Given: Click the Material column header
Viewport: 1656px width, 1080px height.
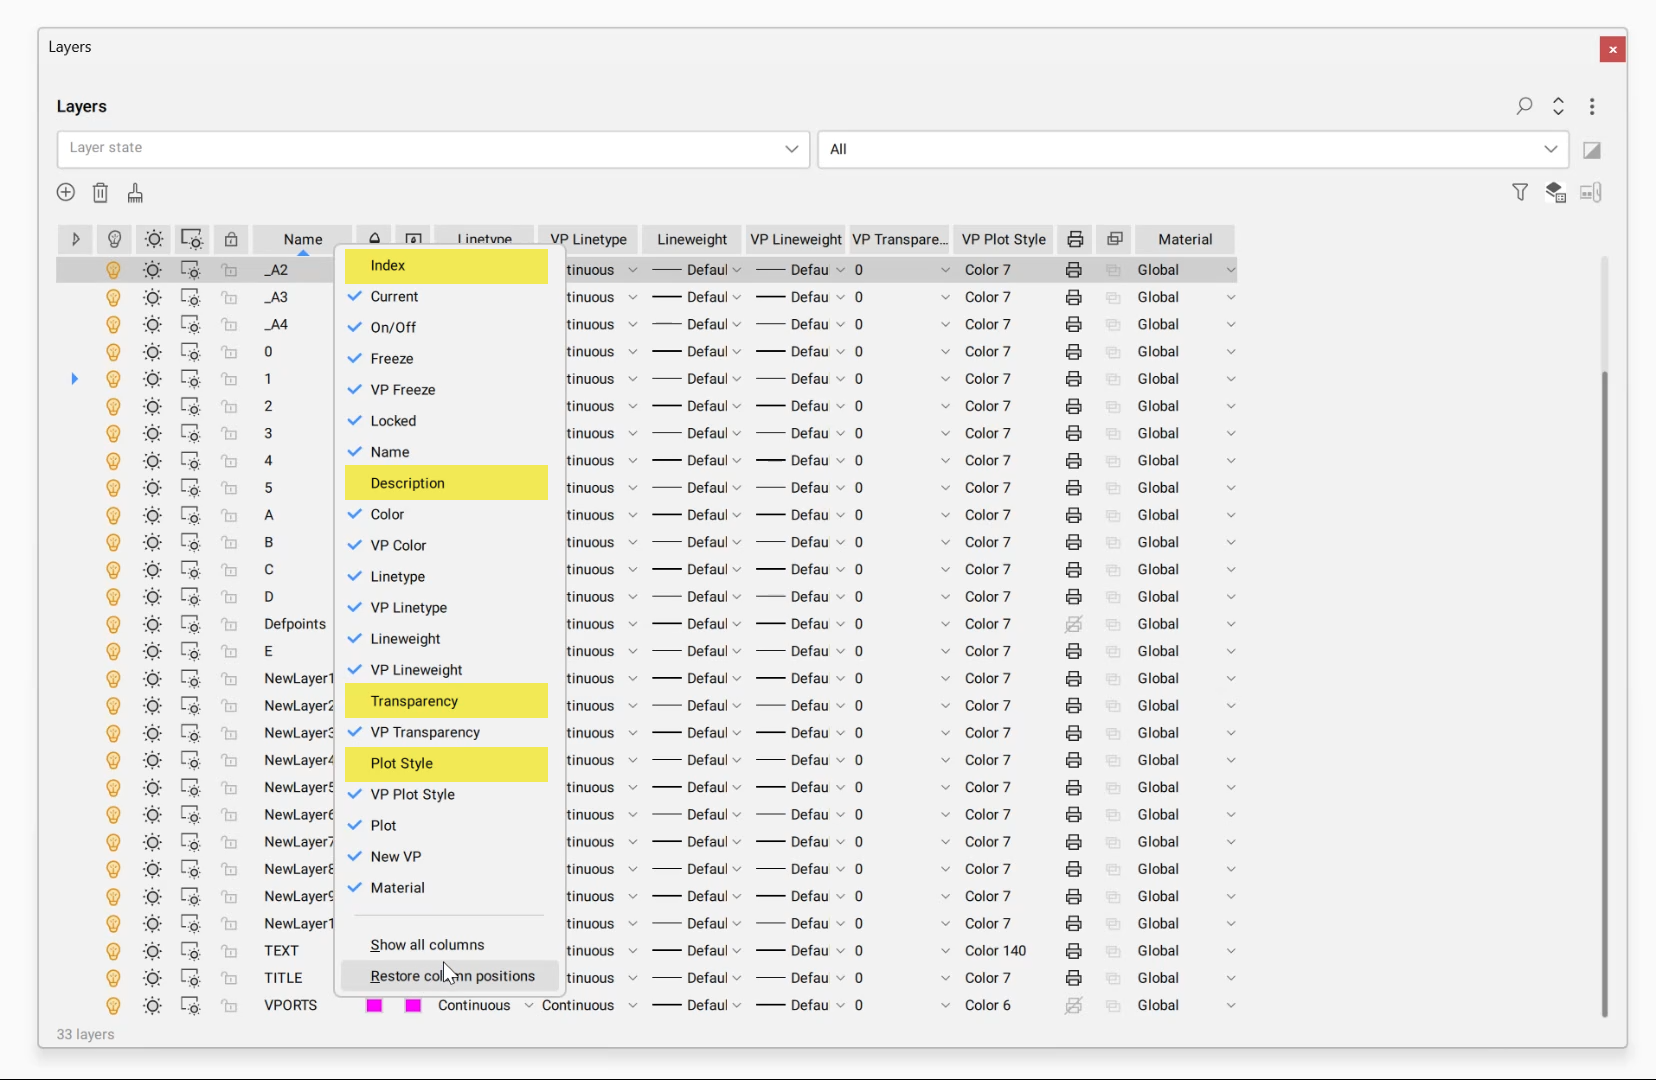Looking at the screenshot, I should point(1185,239).
